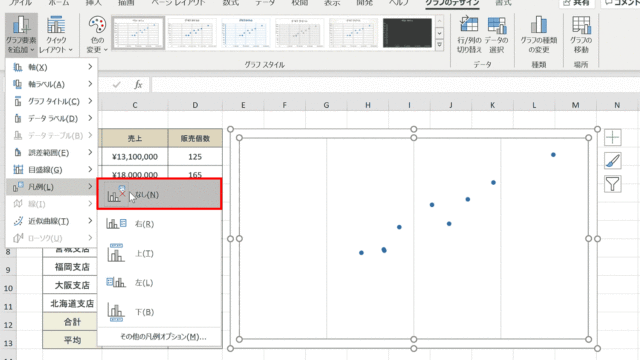Click the topmost scatter data point
The image size is (640, 360).
(553, 155)
